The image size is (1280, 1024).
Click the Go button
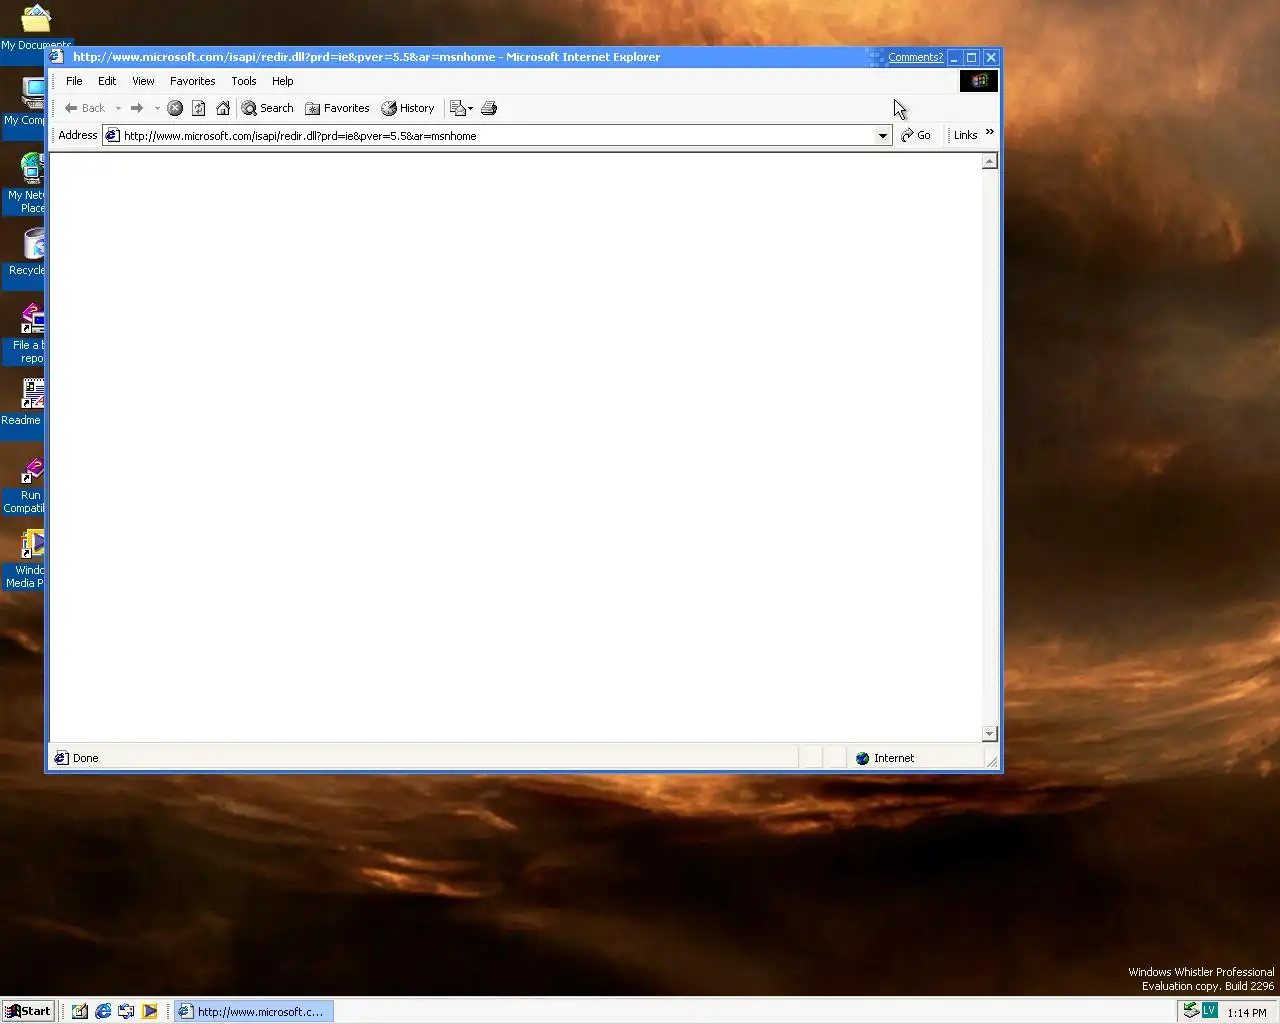[916, 135]
